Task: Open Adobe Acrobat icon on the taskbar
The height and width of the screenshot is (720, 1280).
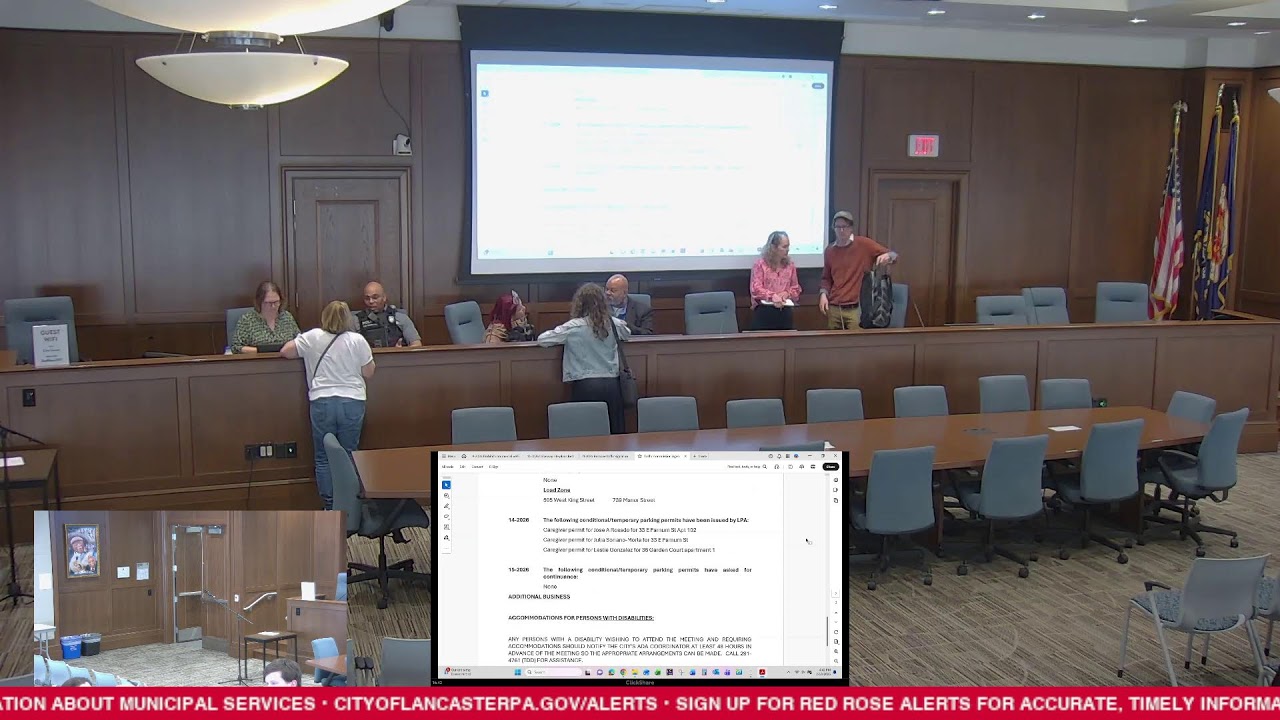Action: [762, 672]
